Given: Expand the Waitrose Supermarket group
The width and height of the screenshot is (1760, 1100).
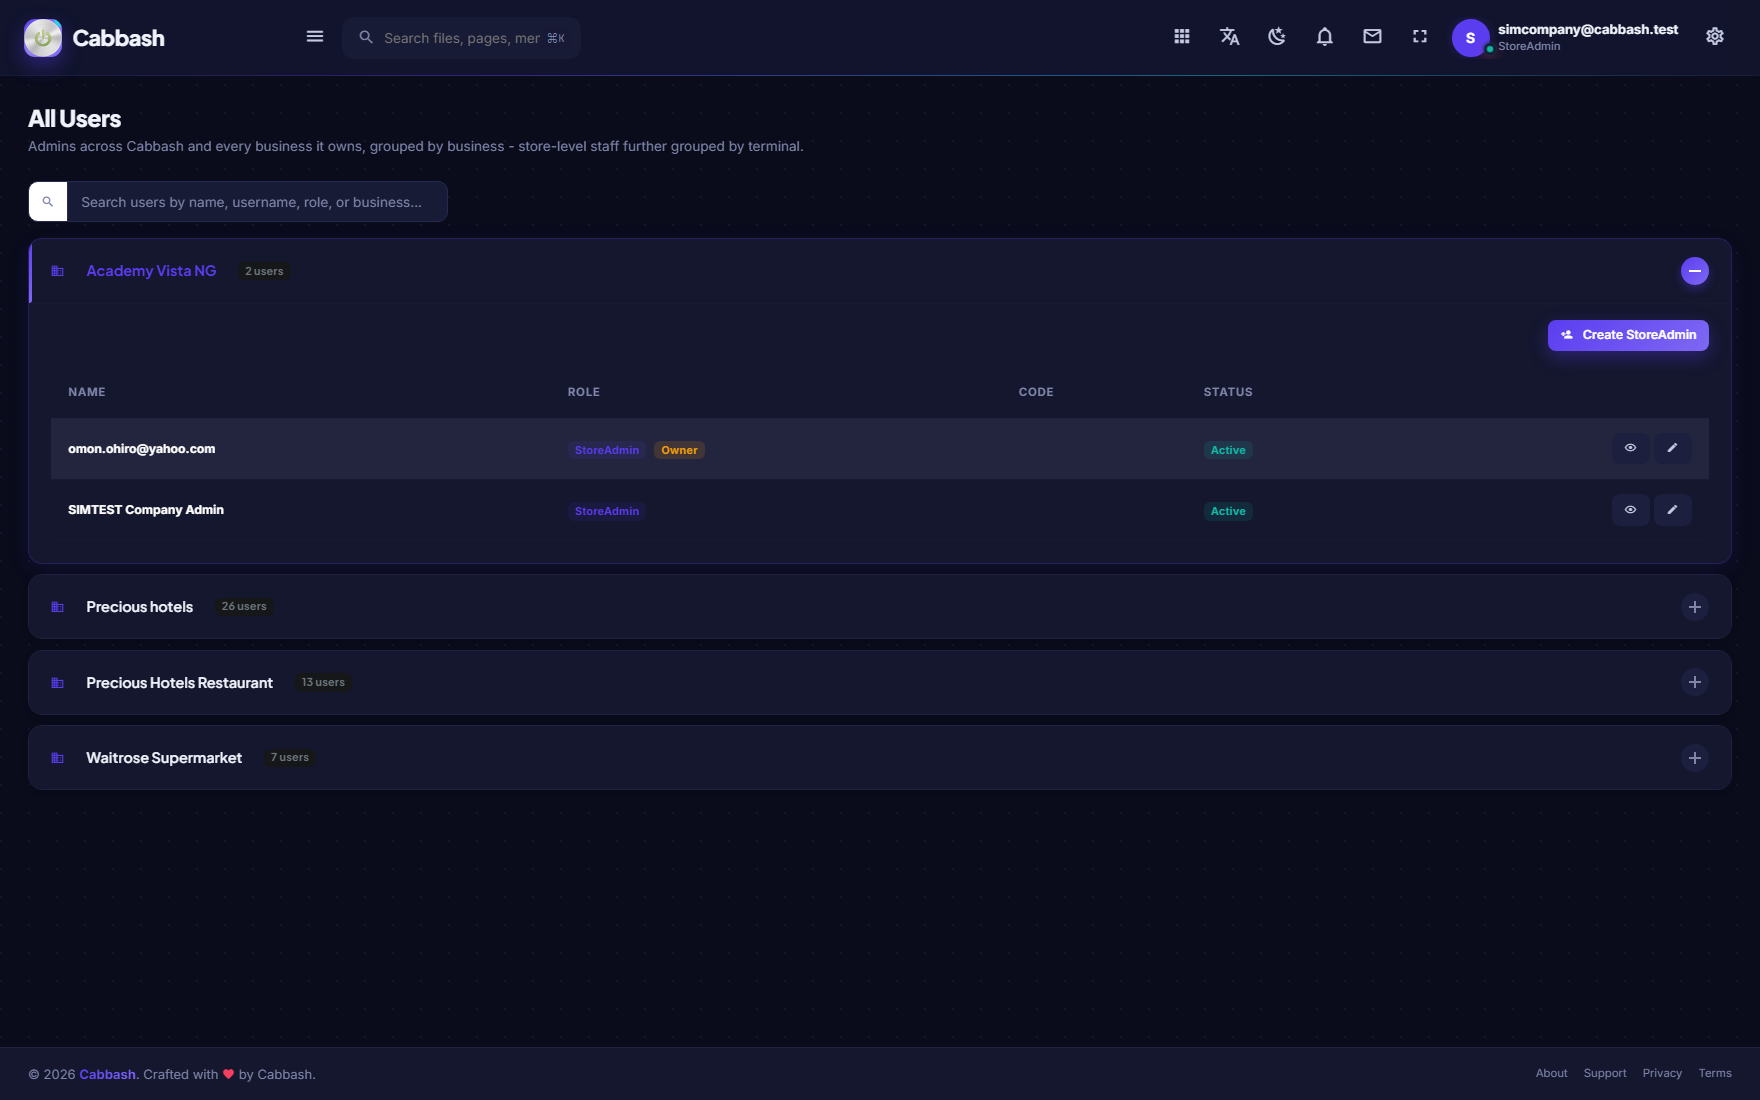Looking at the screenshot, I should (1695, 758).
